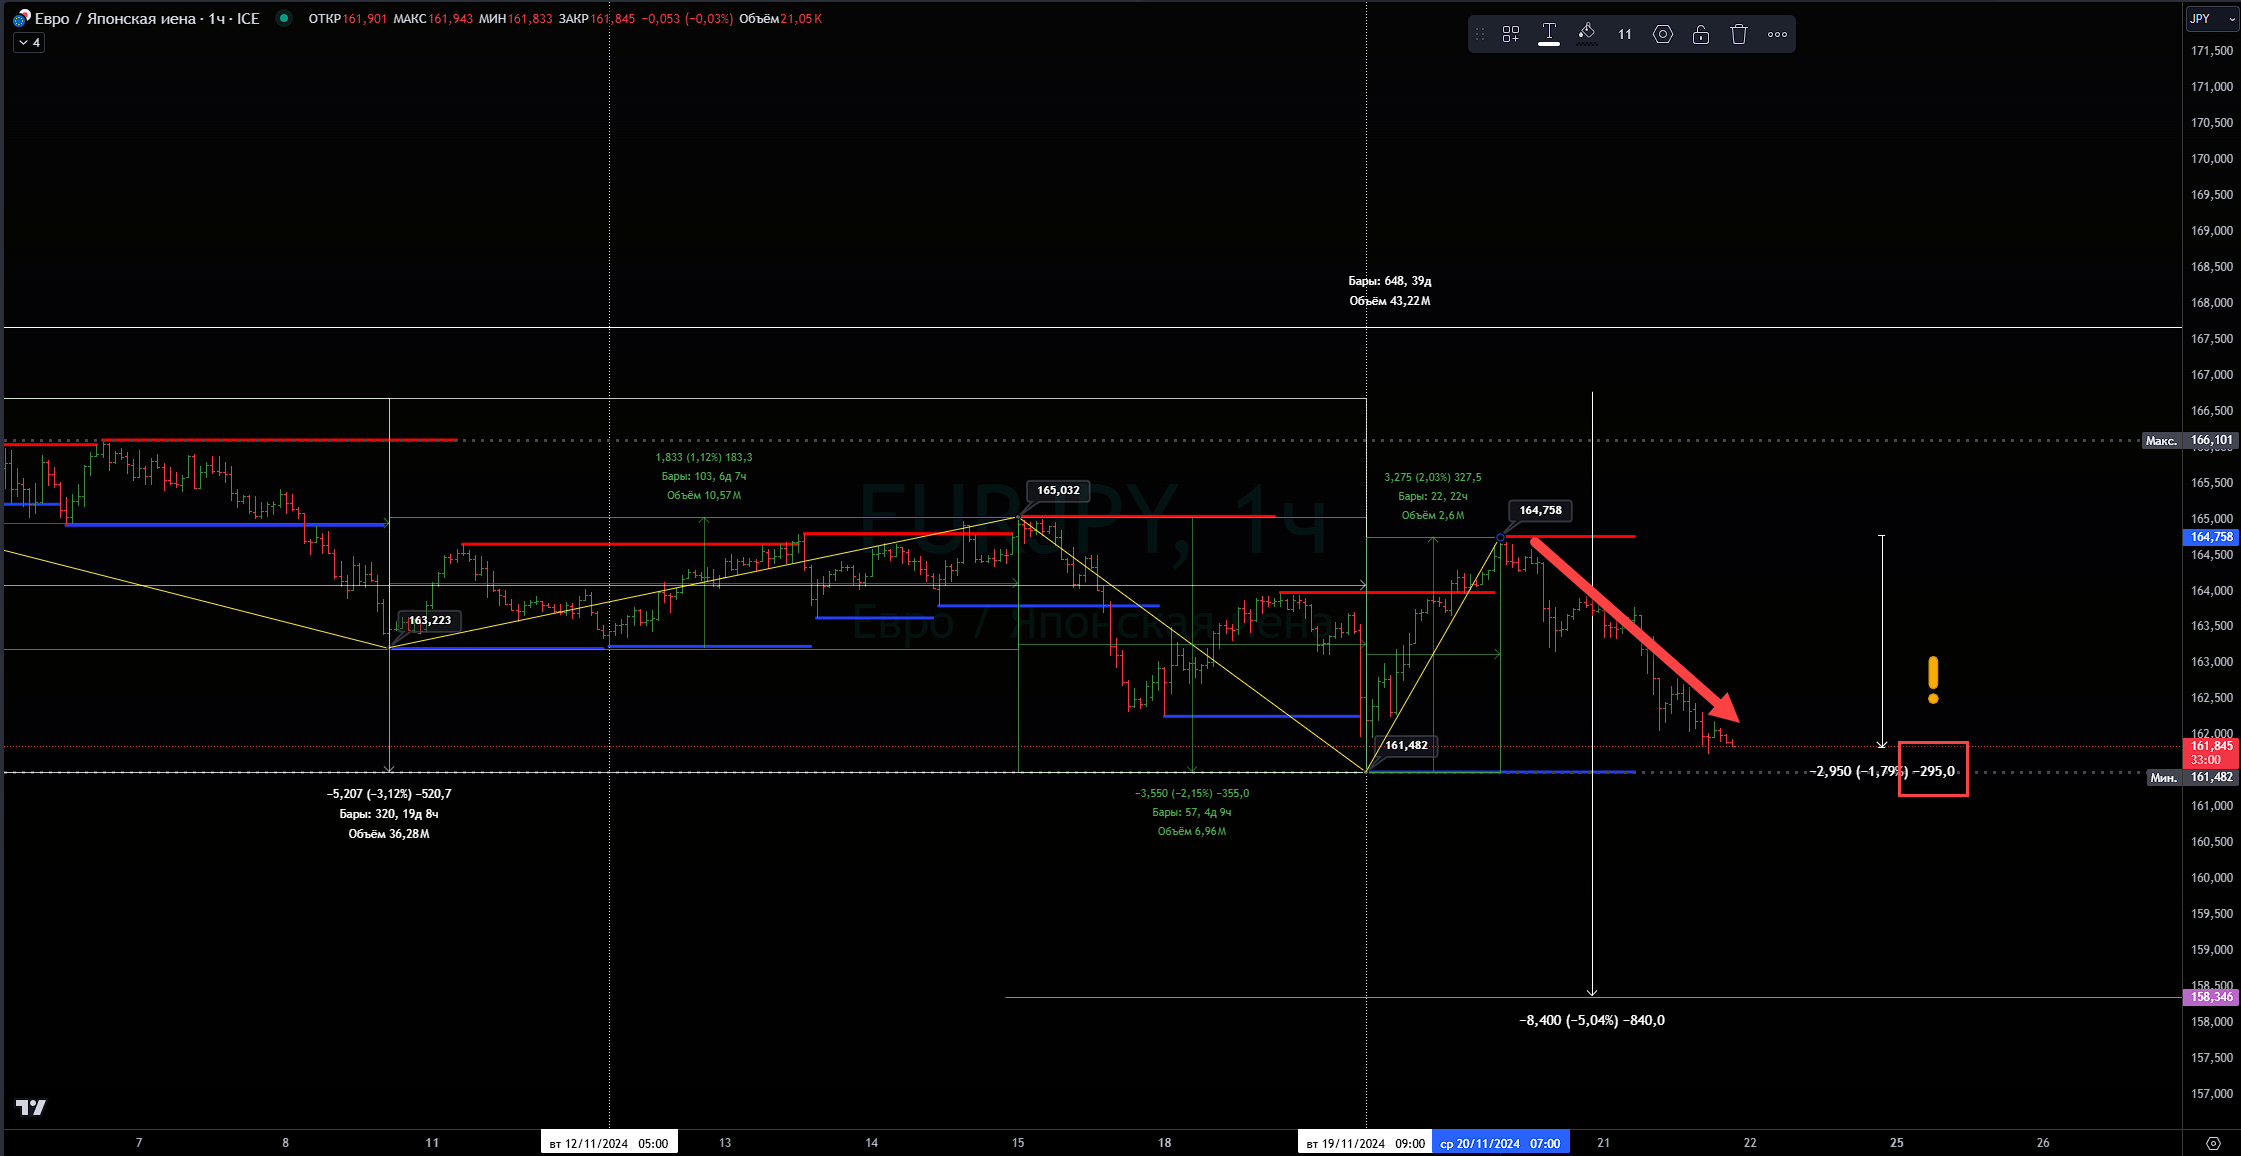Click the Мин. 161,482 scale label
Screen dimensions: 2241x1156
[2193, 778]
